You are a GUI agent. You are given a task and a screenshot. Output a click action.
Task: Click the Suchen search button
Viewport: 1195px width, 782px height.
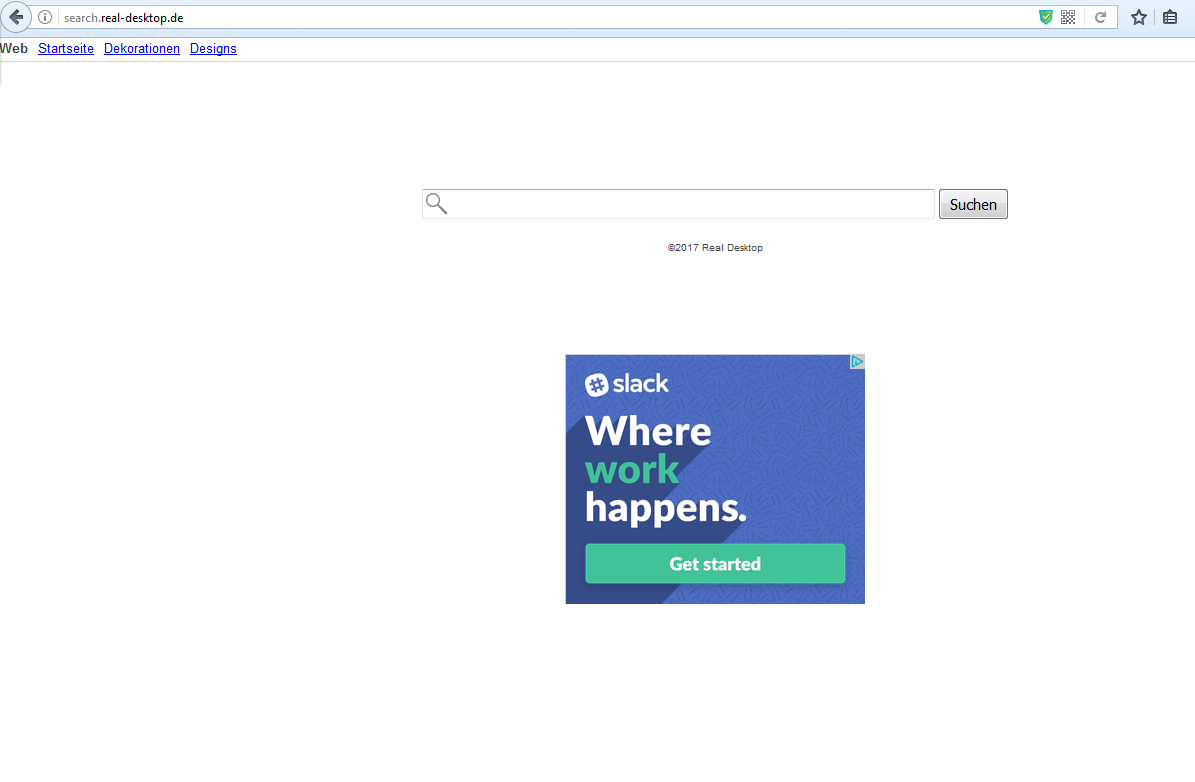[x=973, y=204]
